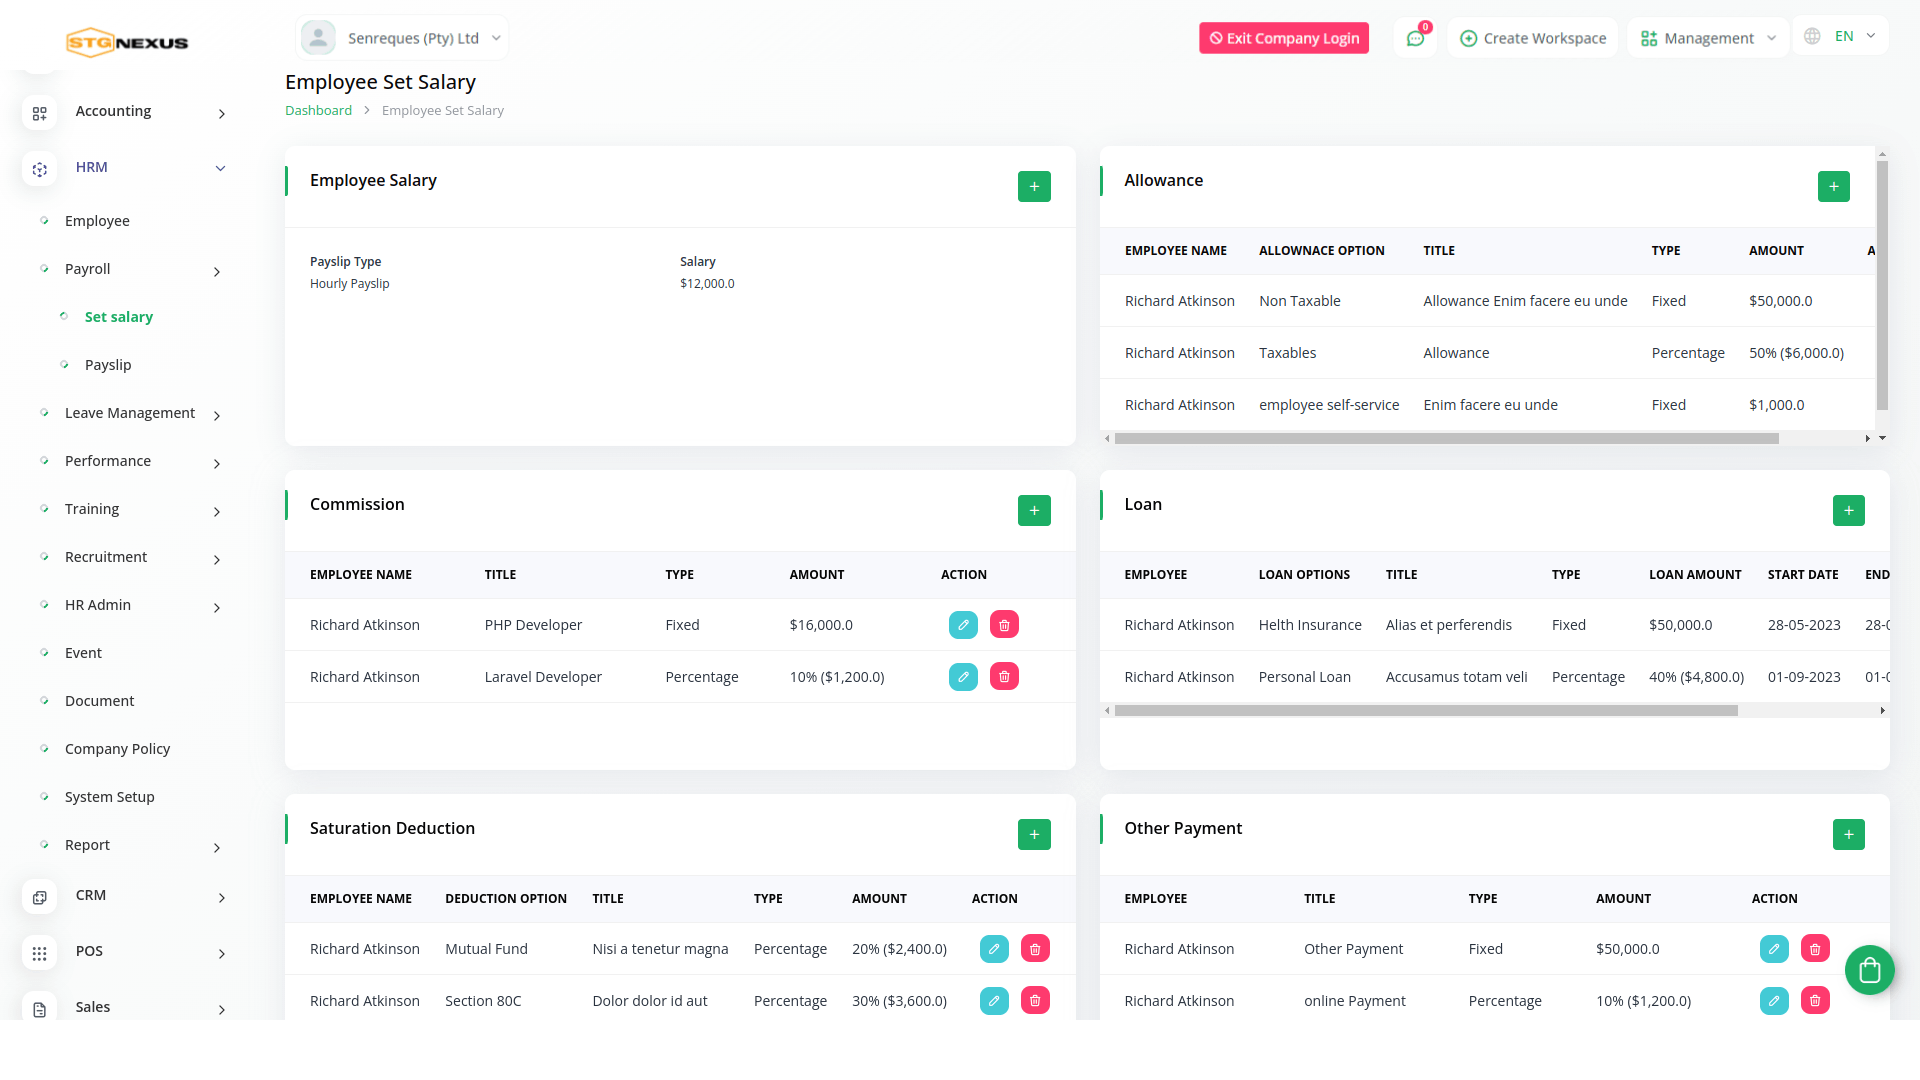The height and width of the screenshot is (1080, 1920).
Task: Select Set salary in the sidebar
Action: tap(119, 317)
